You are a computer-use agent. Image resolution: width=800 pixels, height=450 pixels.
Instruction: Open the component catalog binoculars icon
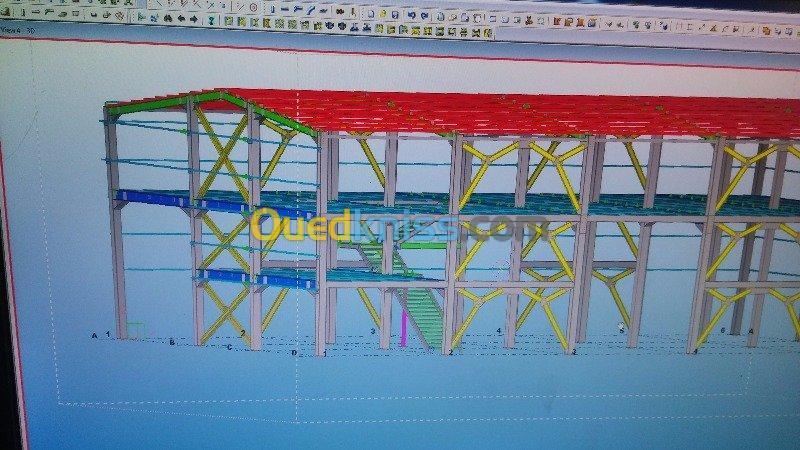click(x=167, y=18)
